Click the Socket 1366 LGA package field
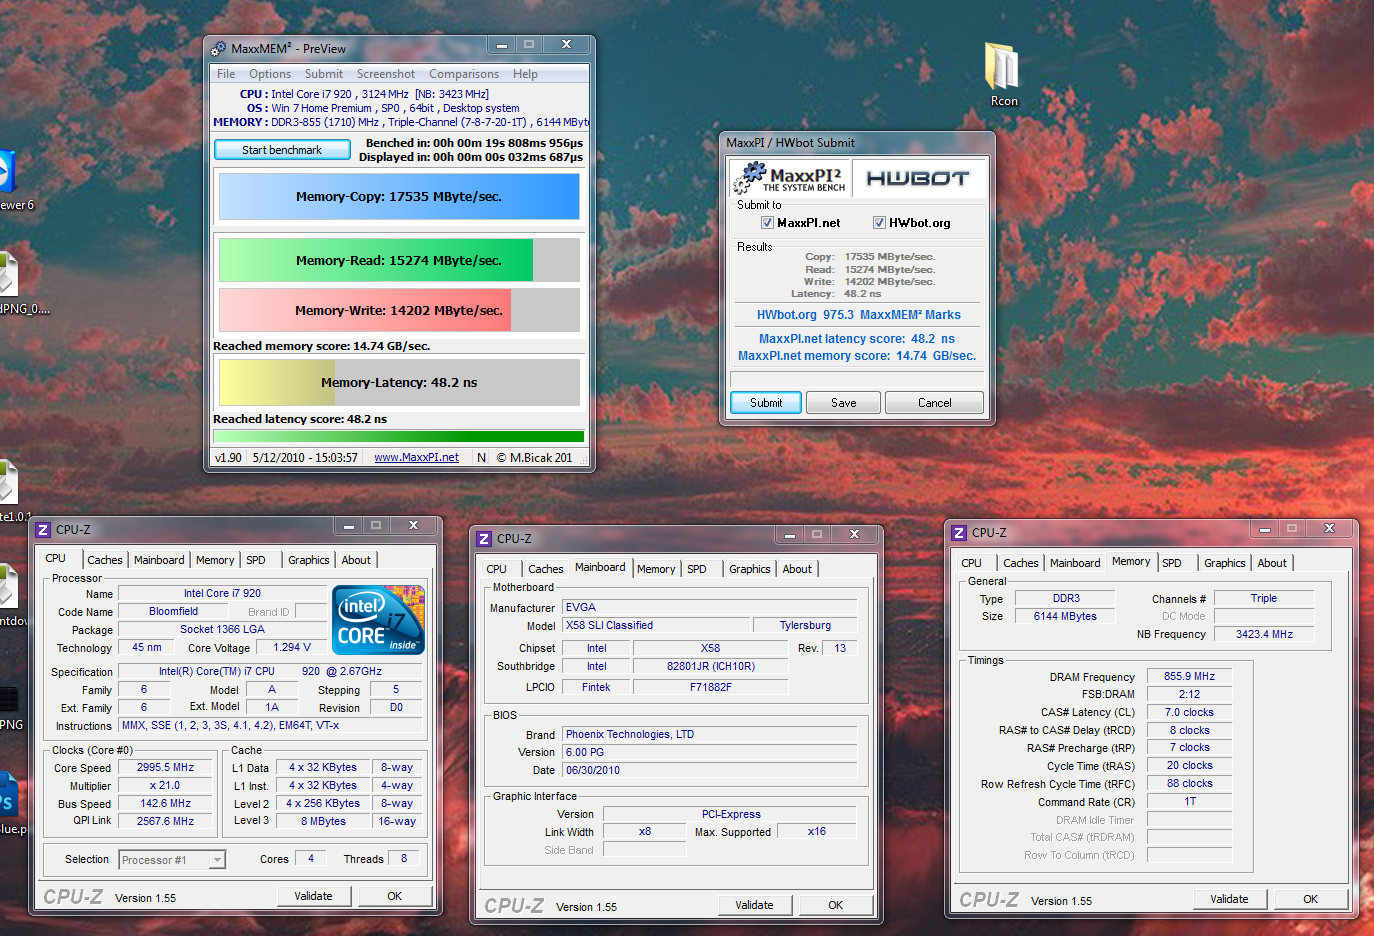Viewport: 1374px width, 936px height. click(222, 629)
